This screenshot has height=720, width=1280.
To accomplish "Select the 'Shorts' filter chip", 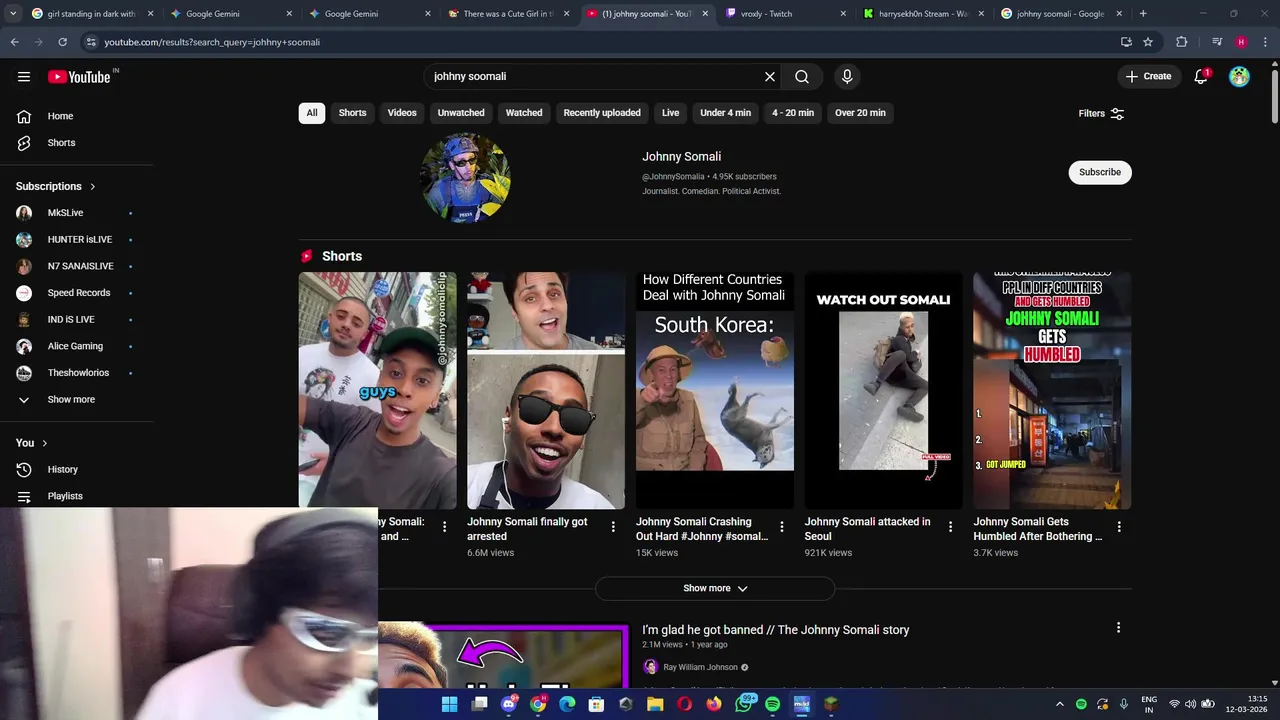I will [352, 113].
